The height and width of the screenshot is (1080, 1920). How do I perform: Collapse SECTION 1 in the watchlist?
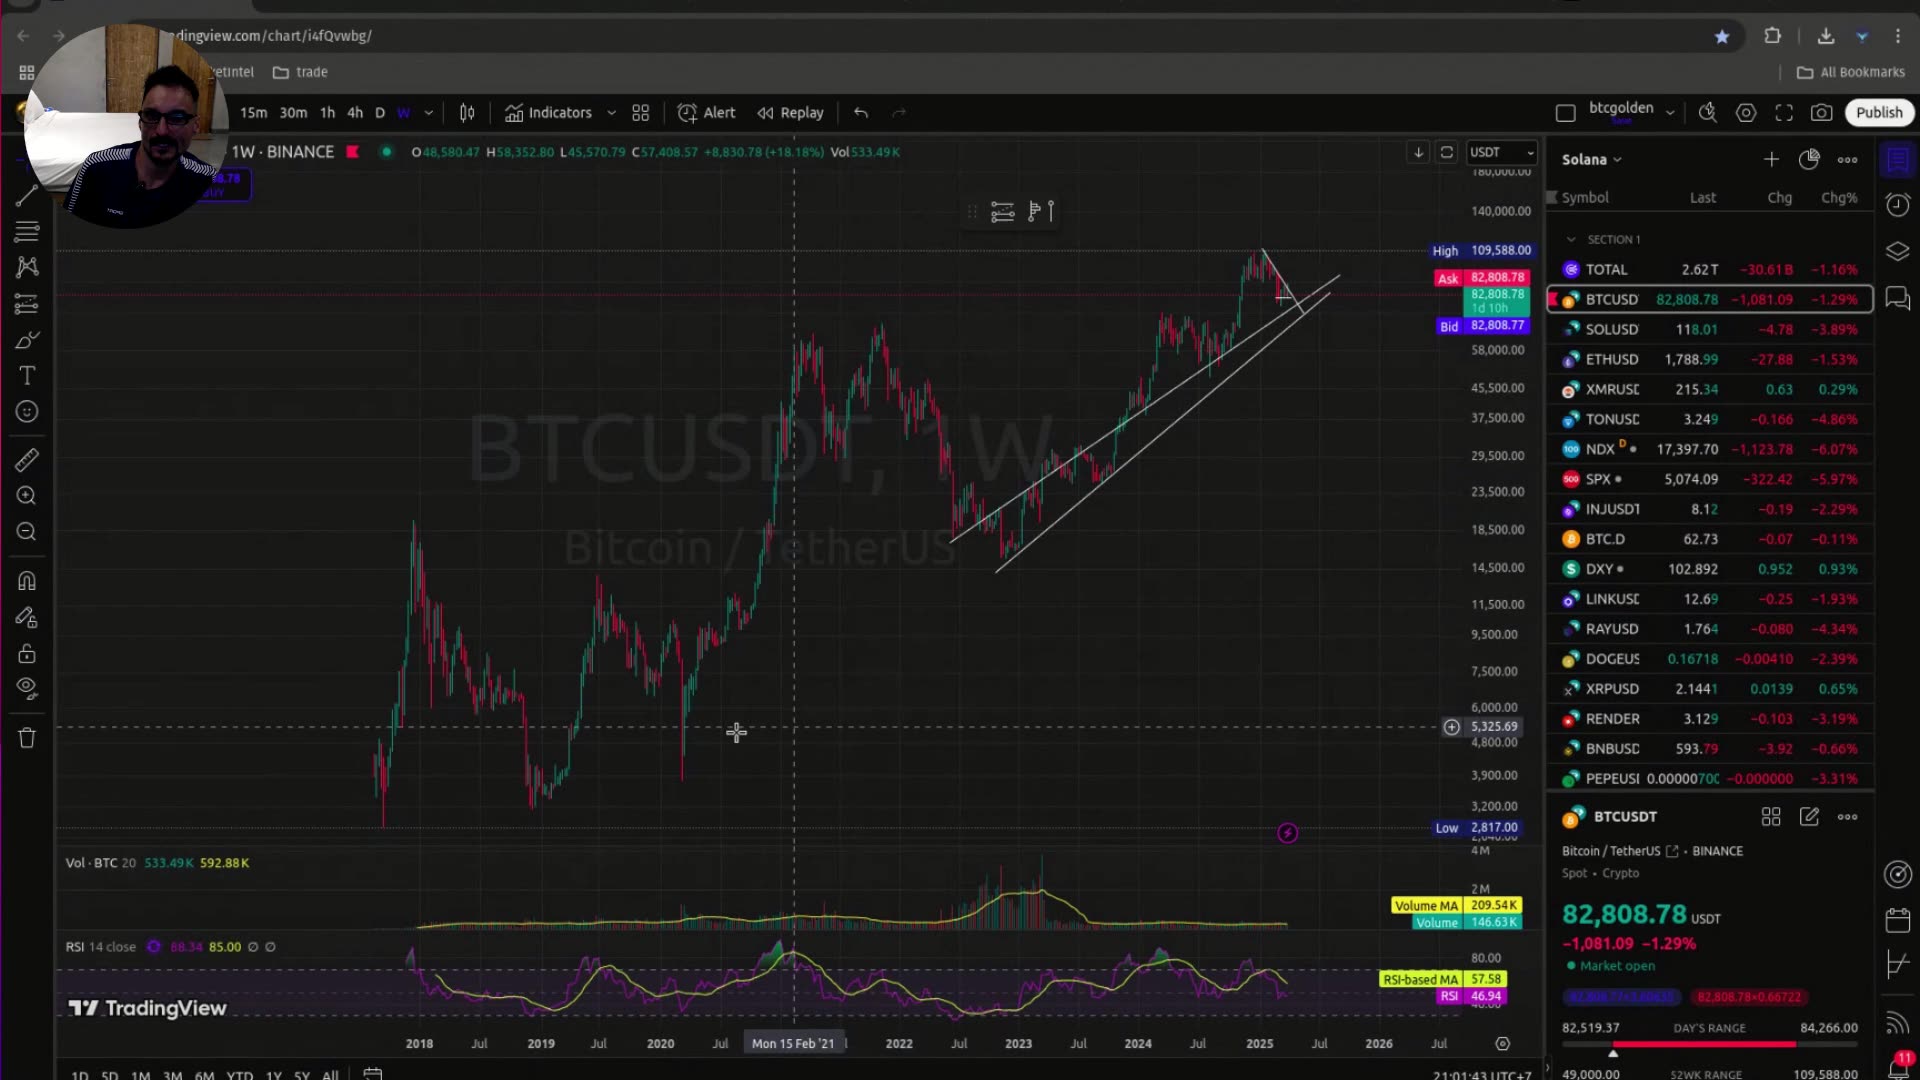tap(1572, 239)
